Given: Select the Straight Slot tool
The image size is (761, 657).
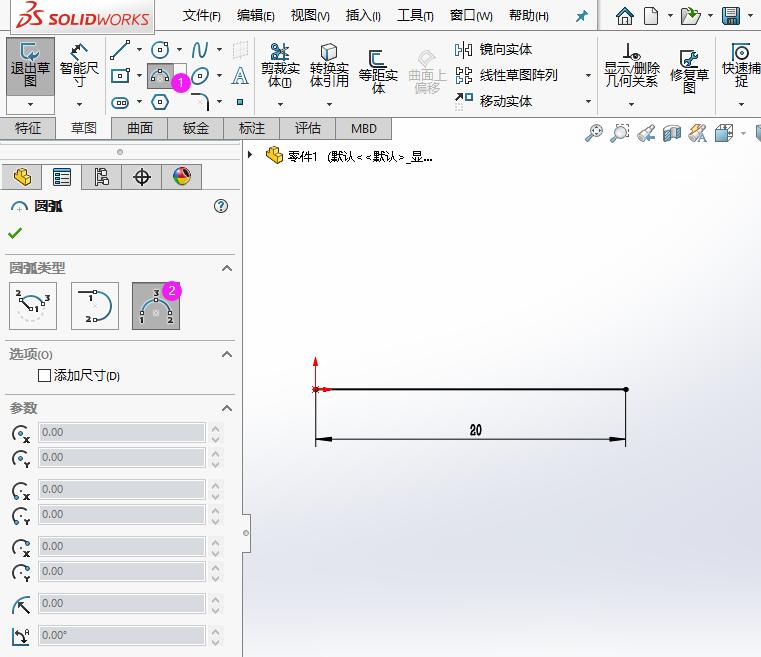Looking at the screenshot, I should (x=120, y=102).
